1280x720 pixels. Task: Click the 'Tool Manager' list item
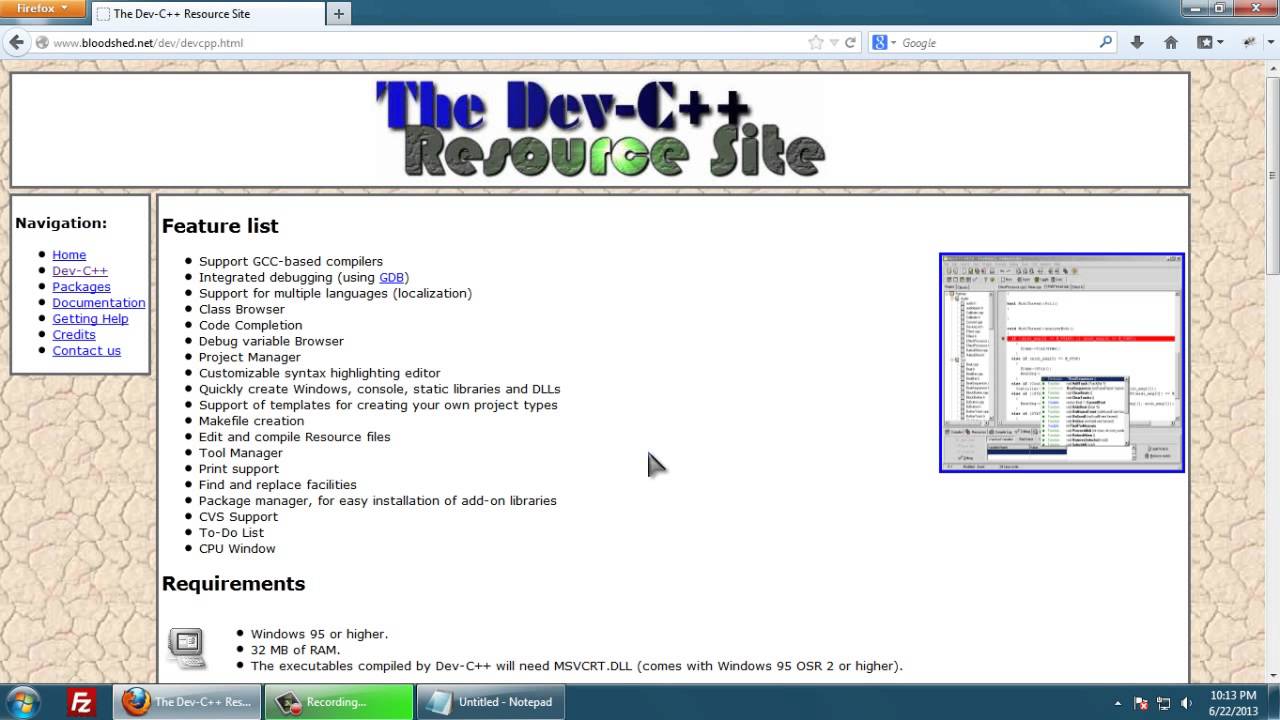click(x=241, y=453)
